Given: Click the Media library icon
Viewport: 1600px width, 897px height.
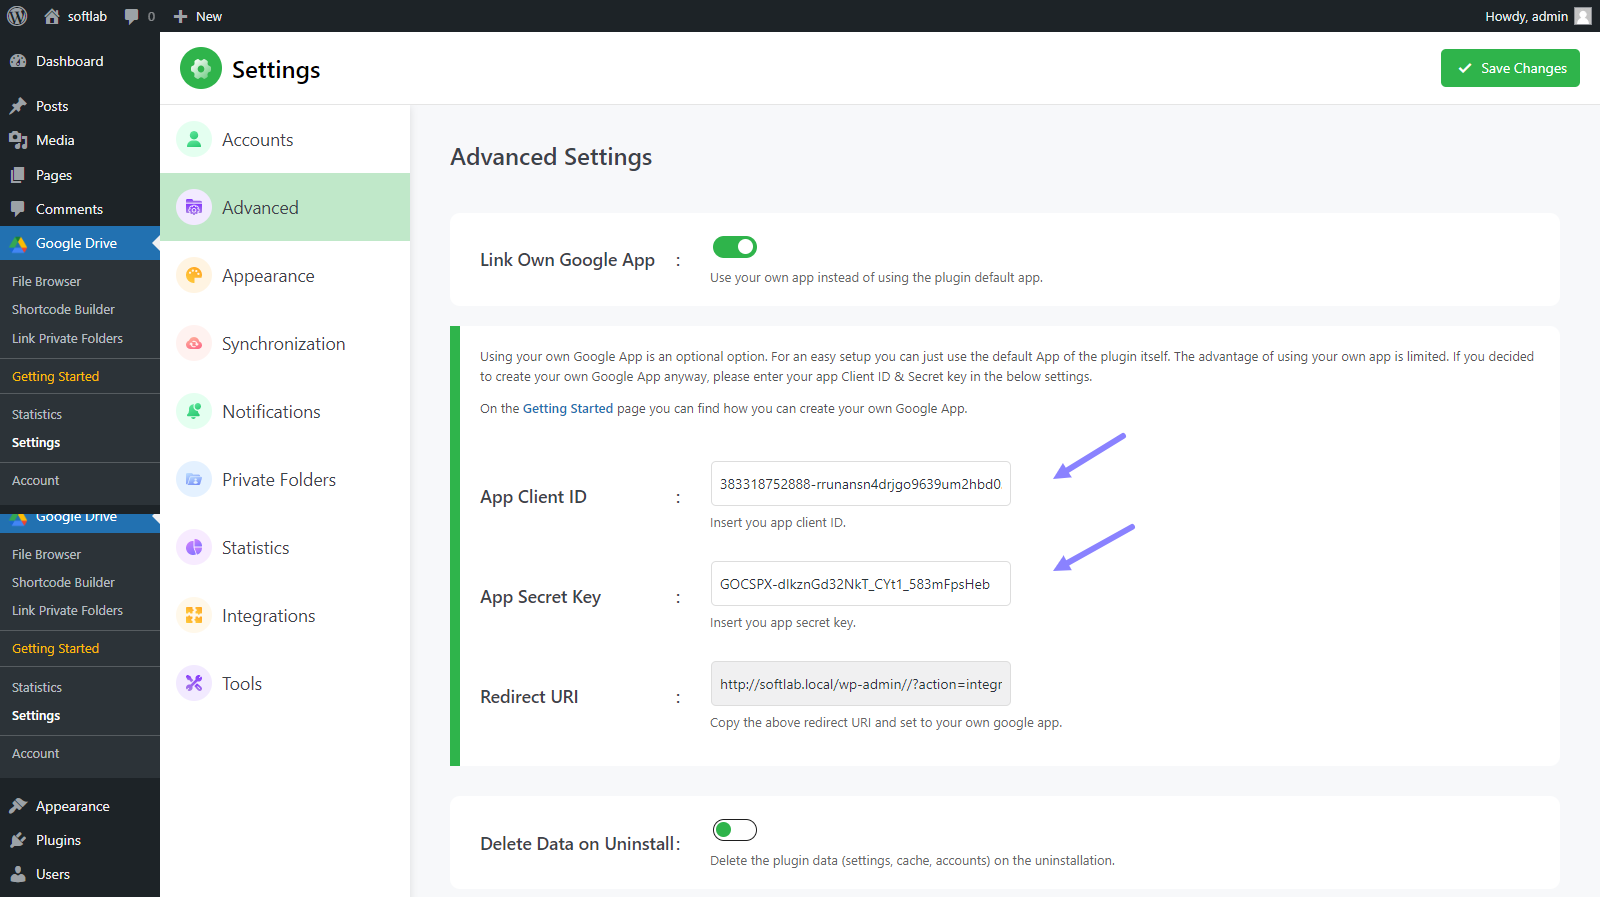Looking at the screenshot, I should tap(18, 140).
